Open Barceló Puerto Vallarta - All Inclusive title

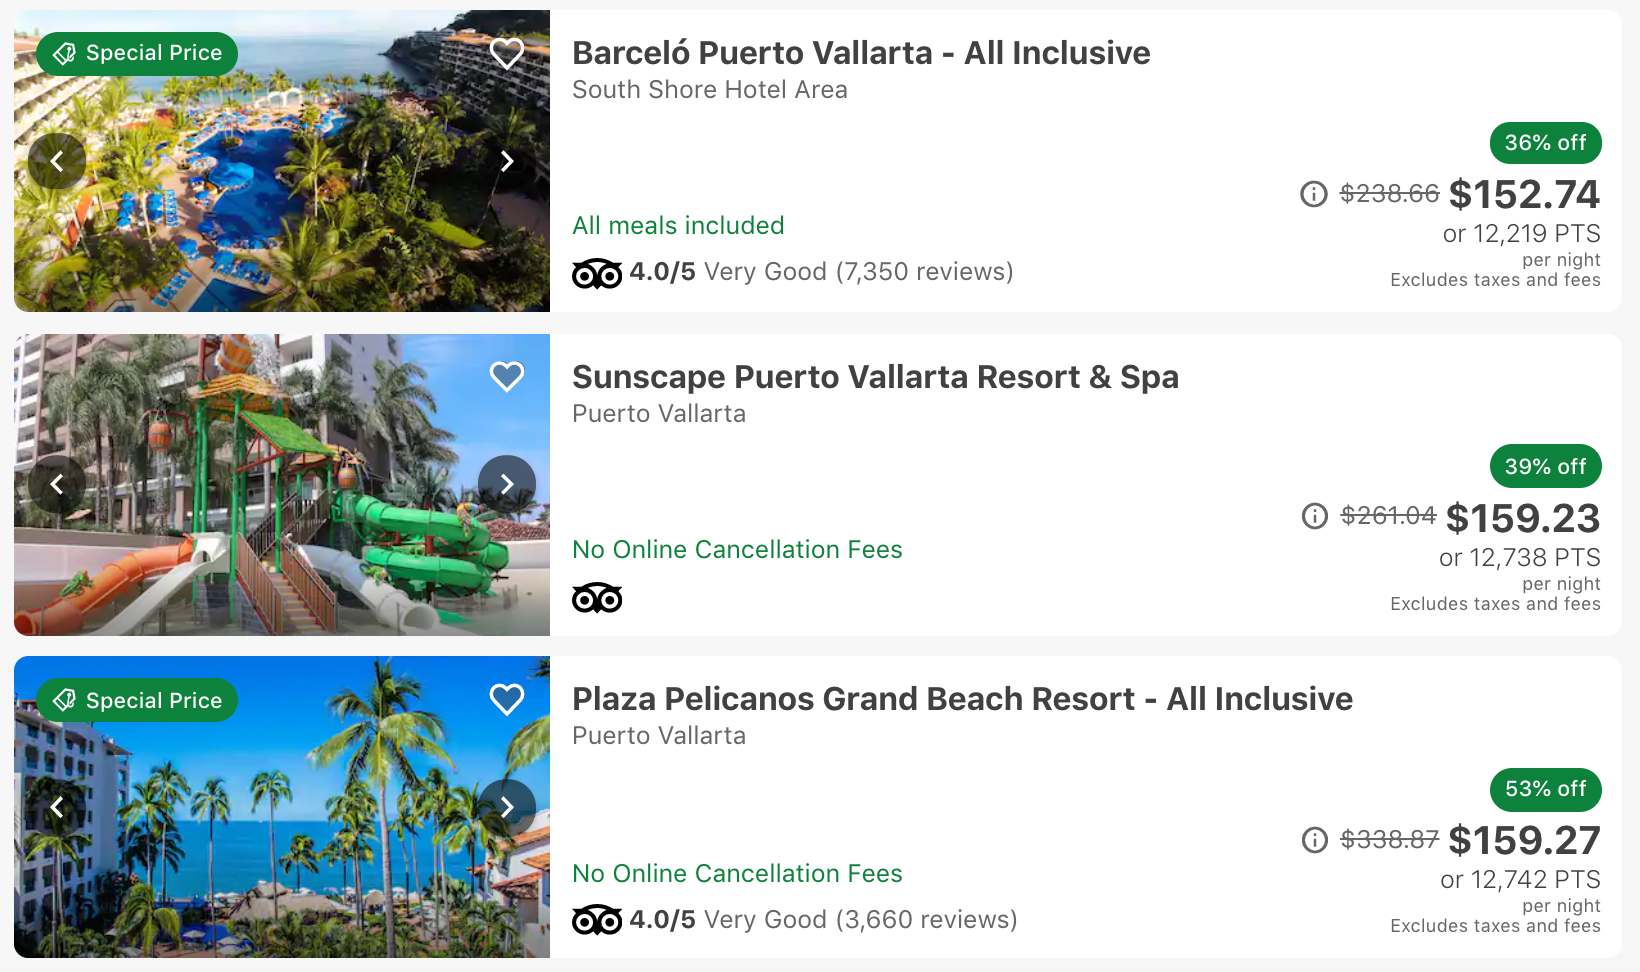pyautogui.click(x=861, y=53)
